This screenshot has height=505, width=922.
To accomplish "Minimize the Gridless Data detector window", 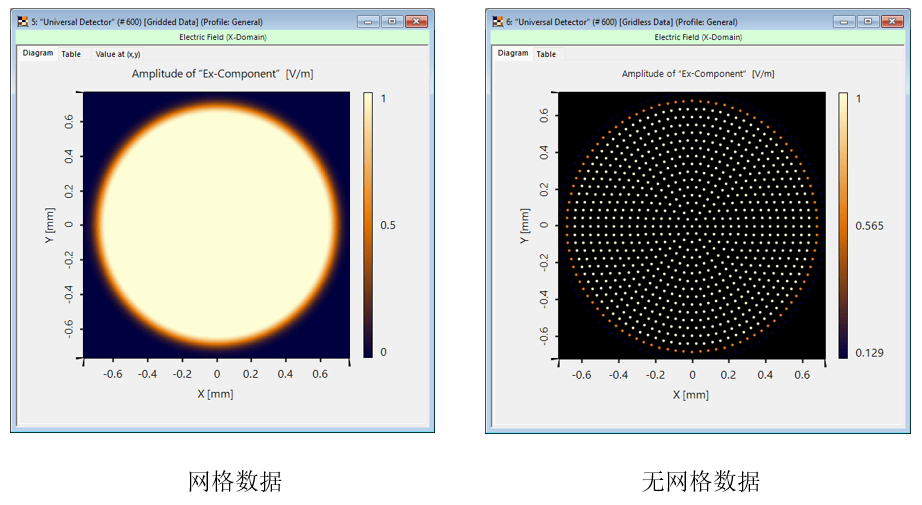I will (844, 22).
